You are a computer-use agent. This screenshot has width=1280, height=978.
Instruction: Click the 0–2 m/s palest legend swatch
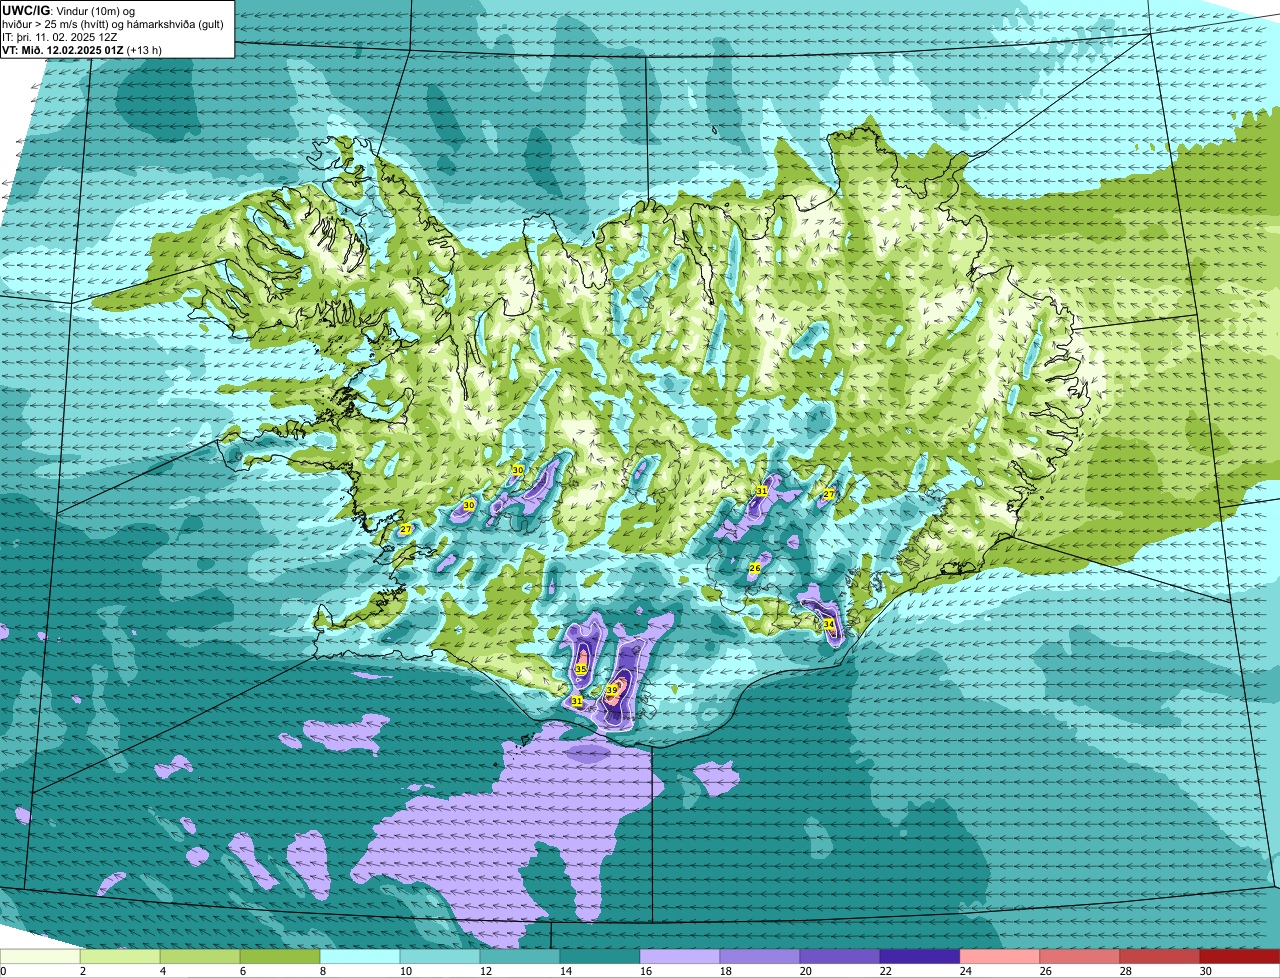(40, 957)
